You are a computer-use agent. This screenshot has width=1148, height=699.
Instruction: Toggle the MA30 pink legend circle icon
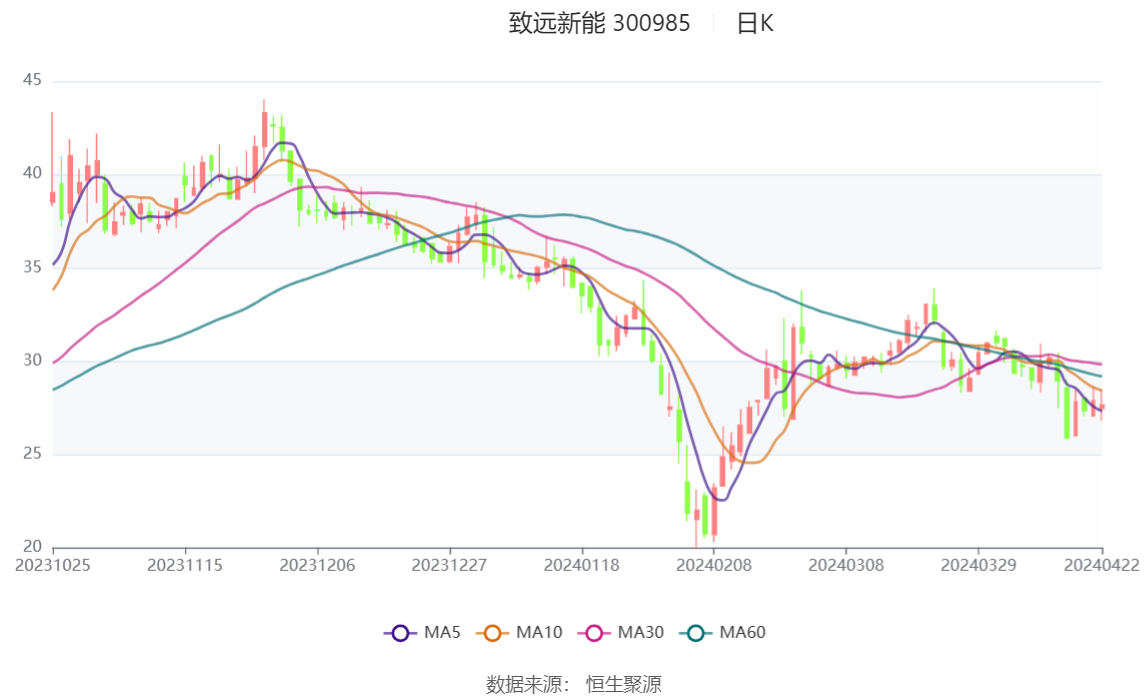594,633
